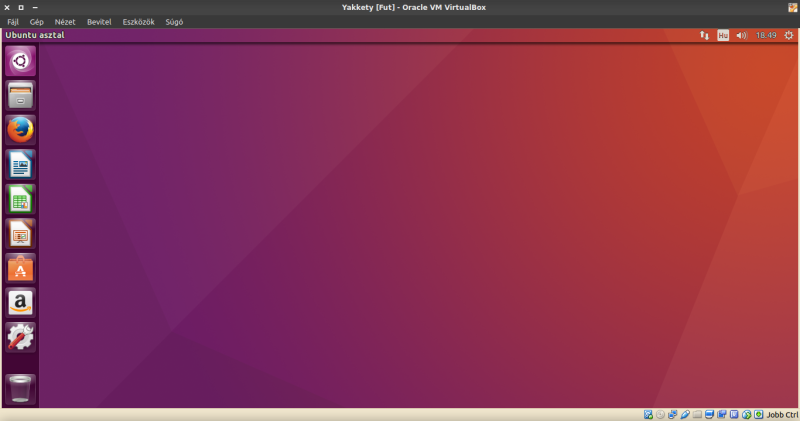
Task: Open Ubuntu Software store
Action: pos(21,268)
